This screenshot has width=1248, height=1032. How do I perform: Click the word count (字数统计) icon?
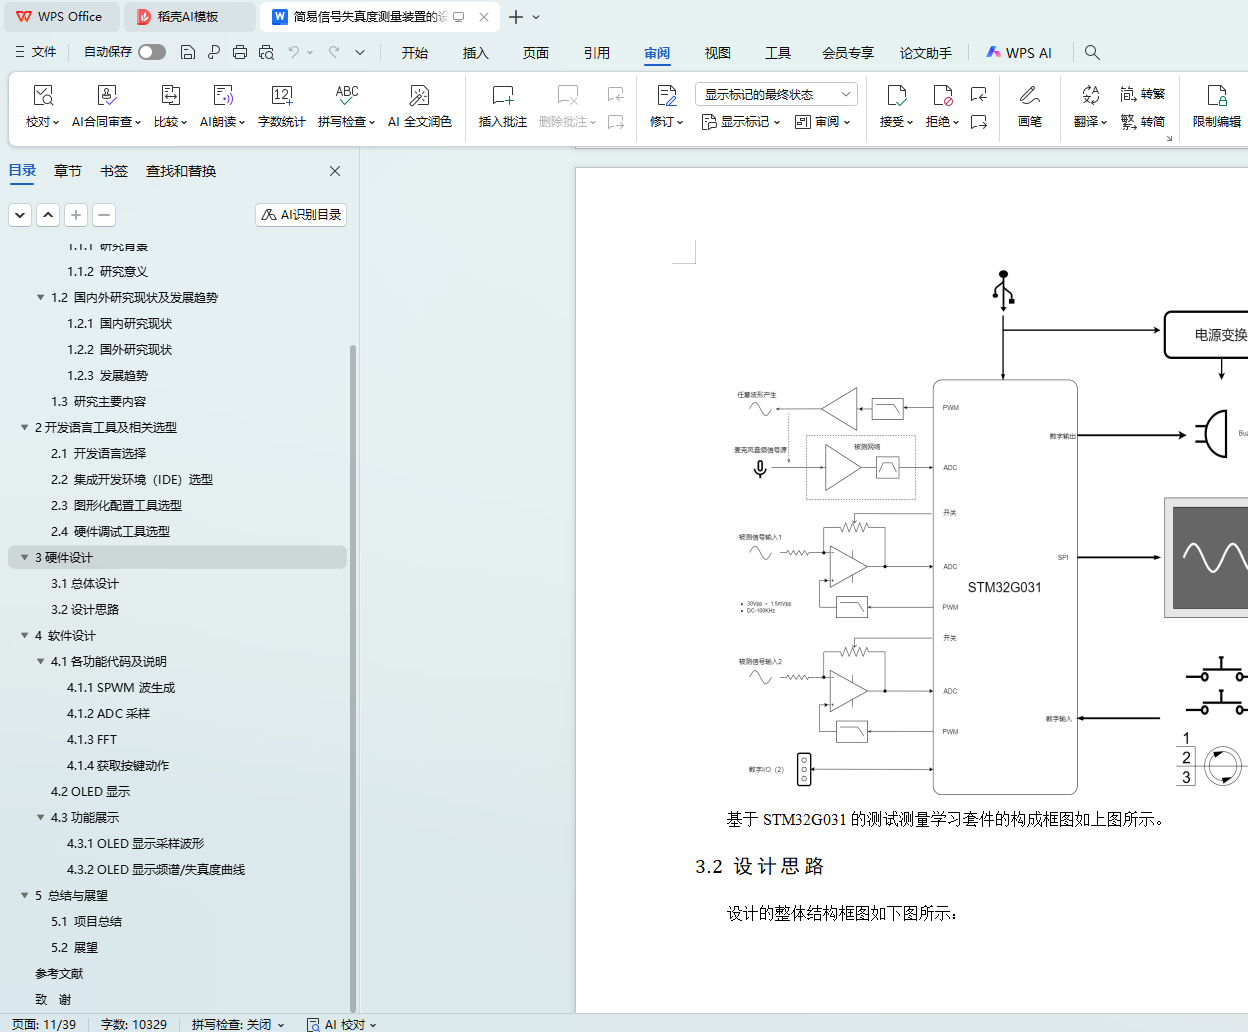pos(281,96)
